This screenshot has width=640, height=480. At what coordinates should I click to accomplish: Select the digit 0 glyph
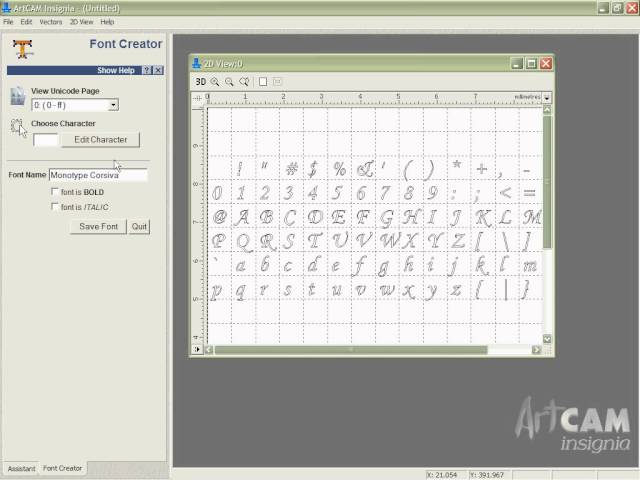217,193
